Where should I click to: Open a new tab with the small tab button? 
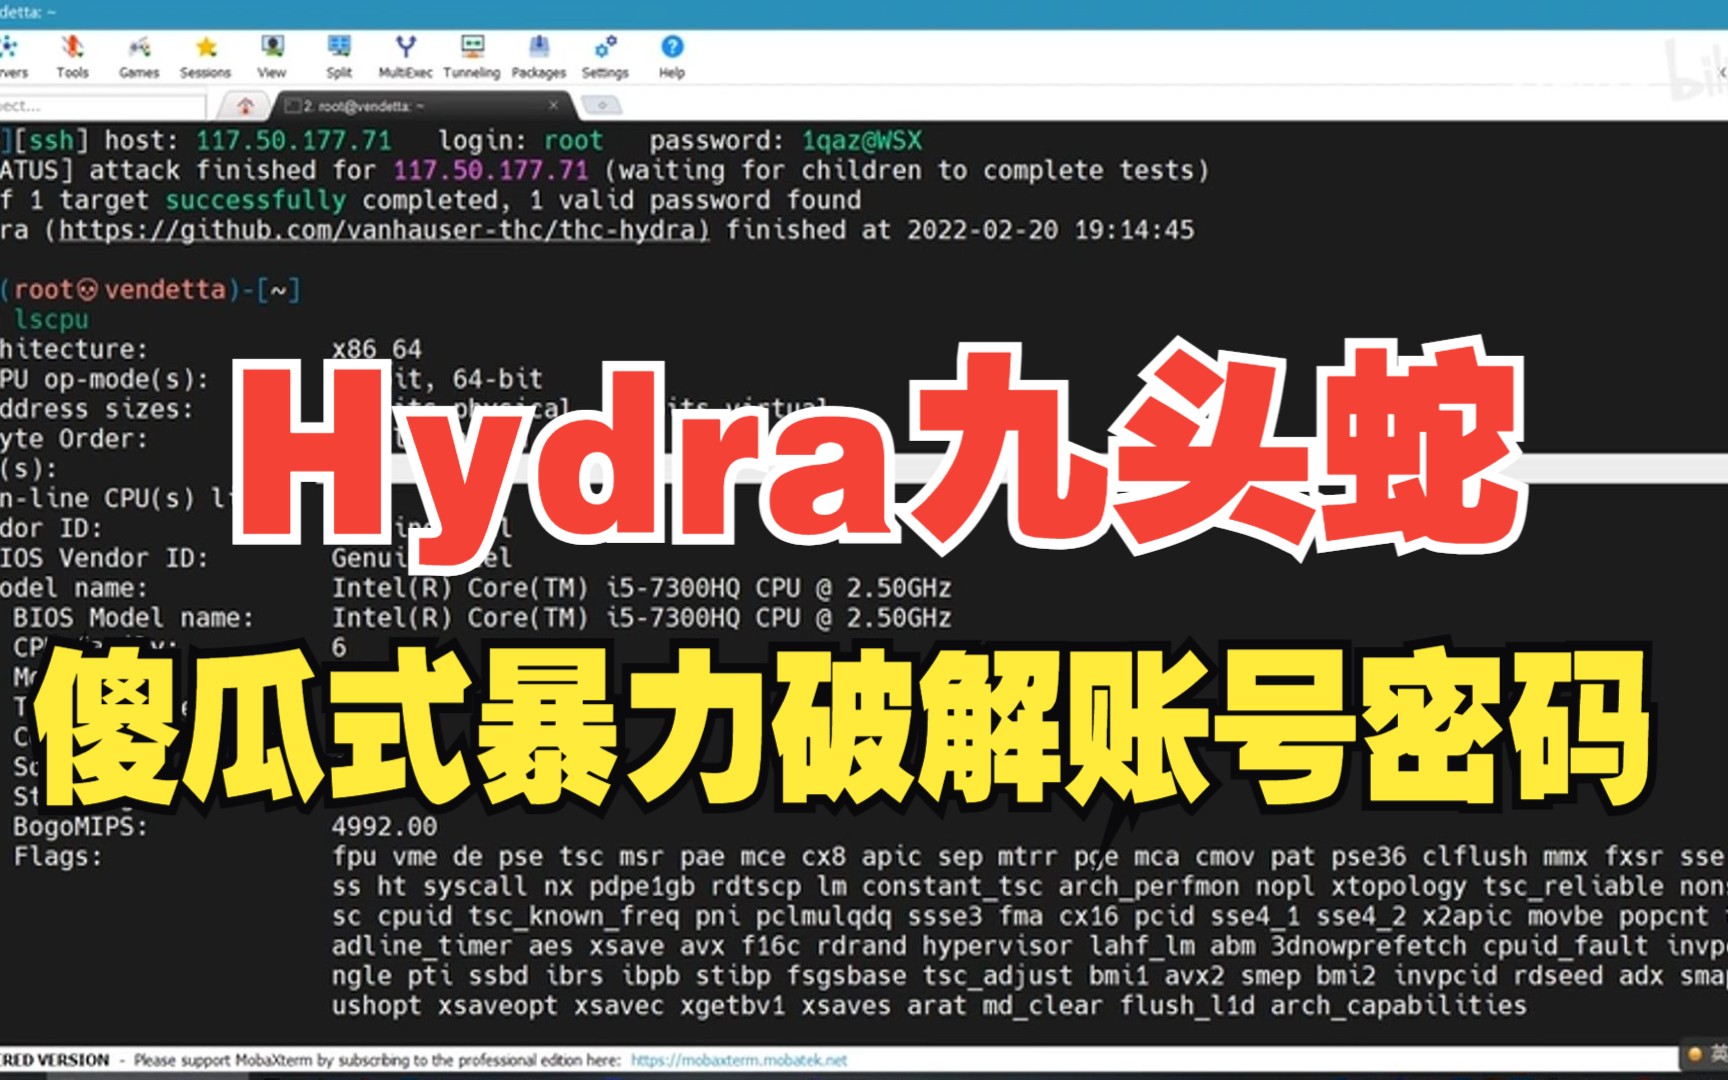click(x=602, y=105)
